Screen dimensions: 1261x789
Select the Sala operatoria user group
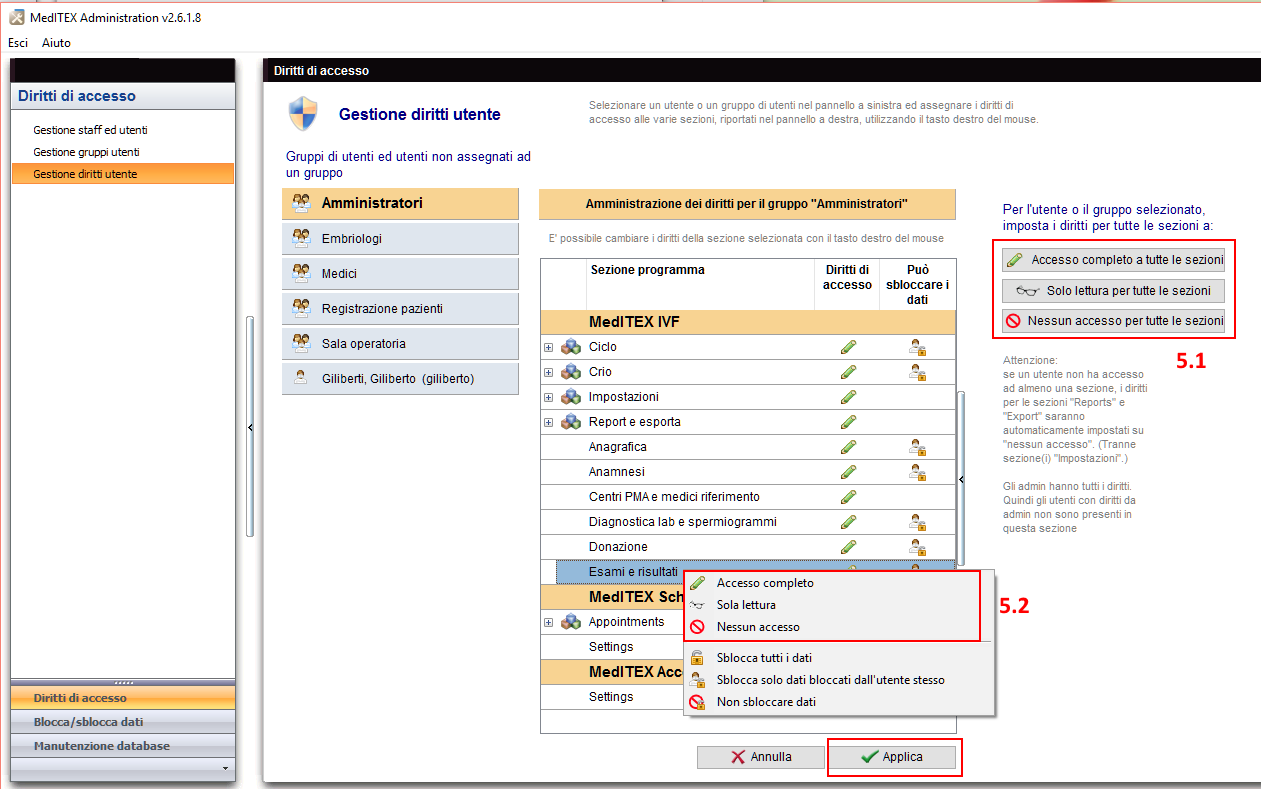(400, 344)
